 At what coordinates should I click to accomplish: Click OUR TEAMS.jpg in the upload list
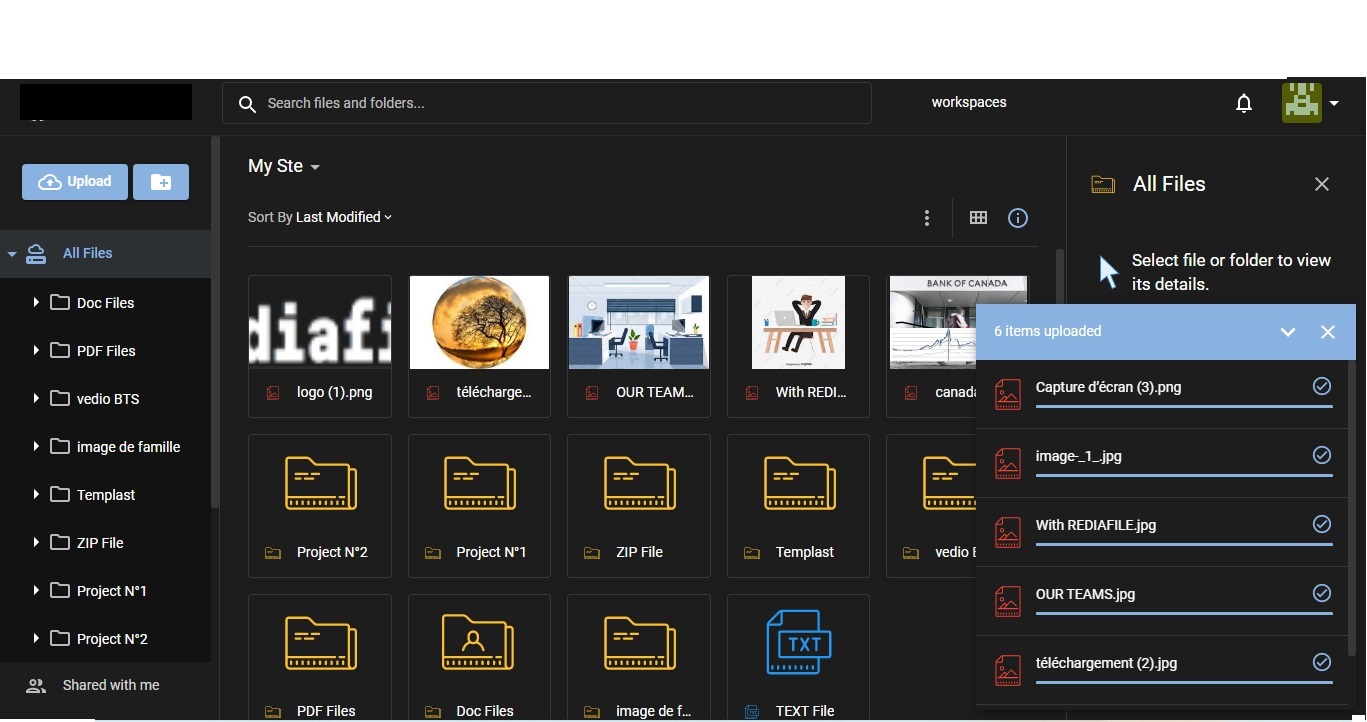coord(1085,594)
